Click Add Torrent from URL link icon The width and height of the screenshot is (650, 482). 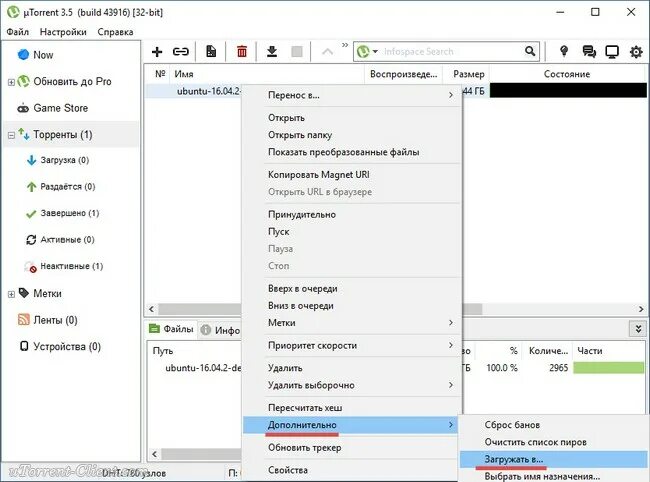pos(181,52)
